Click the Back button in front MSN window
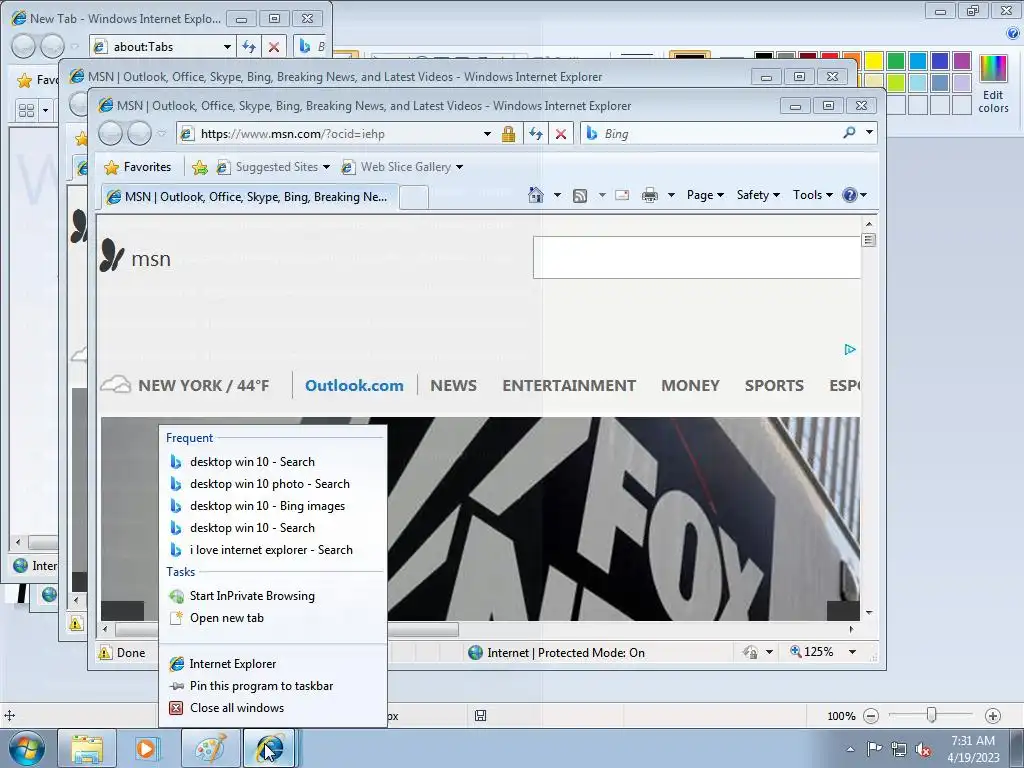Screen dimensions: 1024x768 (x=110, y=133)
